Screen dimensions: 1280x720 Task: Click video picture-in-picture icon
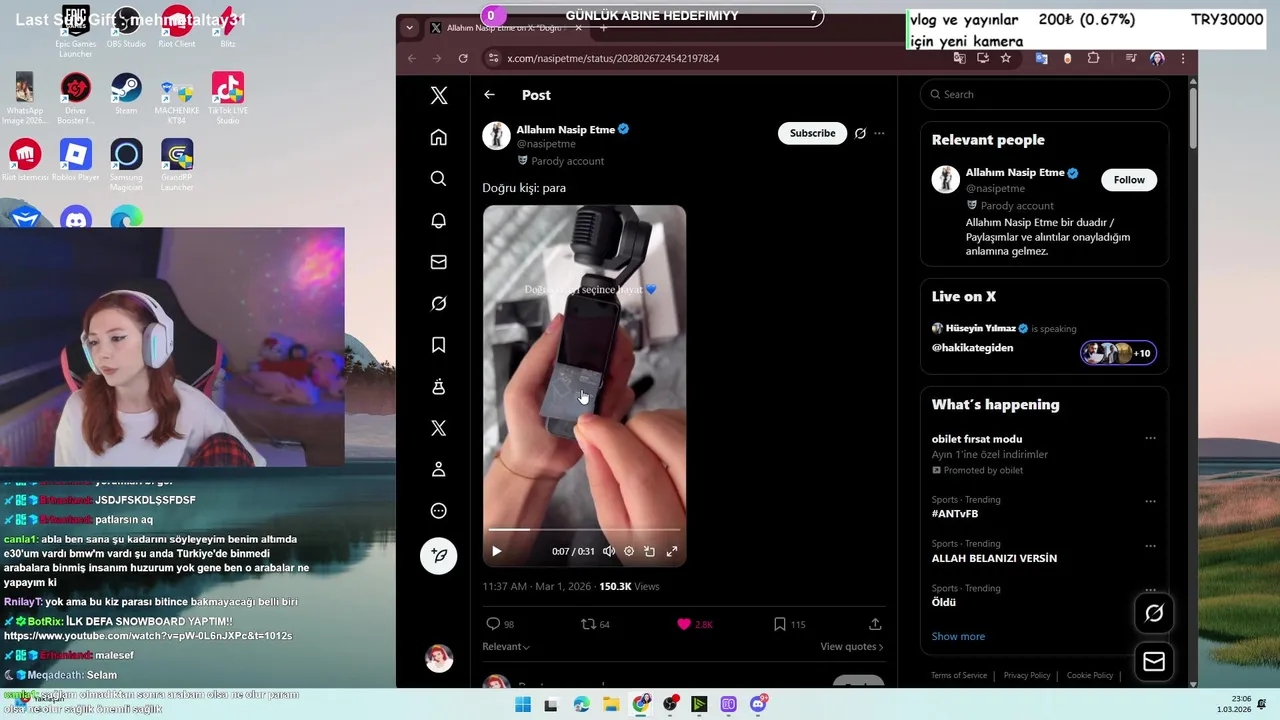pyautogui.click(x=649, y=551)
